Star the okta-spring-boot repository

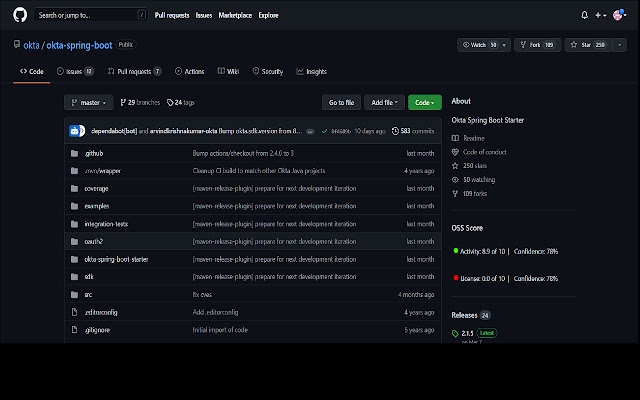(588, 45)
